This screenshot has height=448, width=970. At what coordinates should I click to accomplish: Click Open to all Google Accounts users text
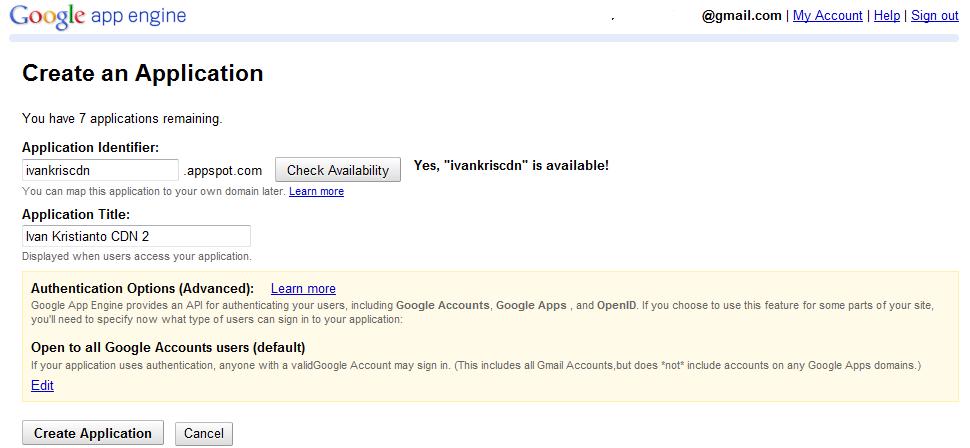(168, 347)
